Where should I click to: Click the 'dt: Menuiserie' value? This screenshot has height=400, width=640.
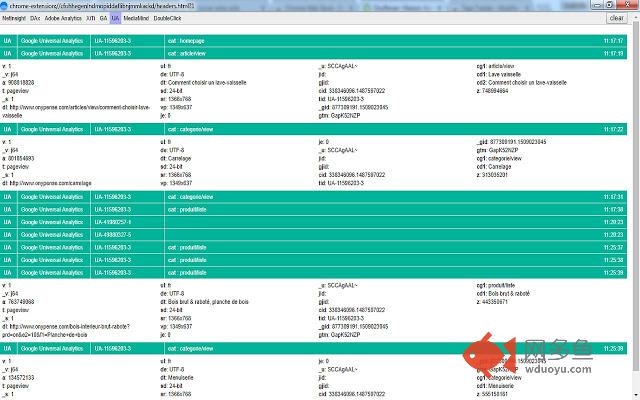pos(177,378)
